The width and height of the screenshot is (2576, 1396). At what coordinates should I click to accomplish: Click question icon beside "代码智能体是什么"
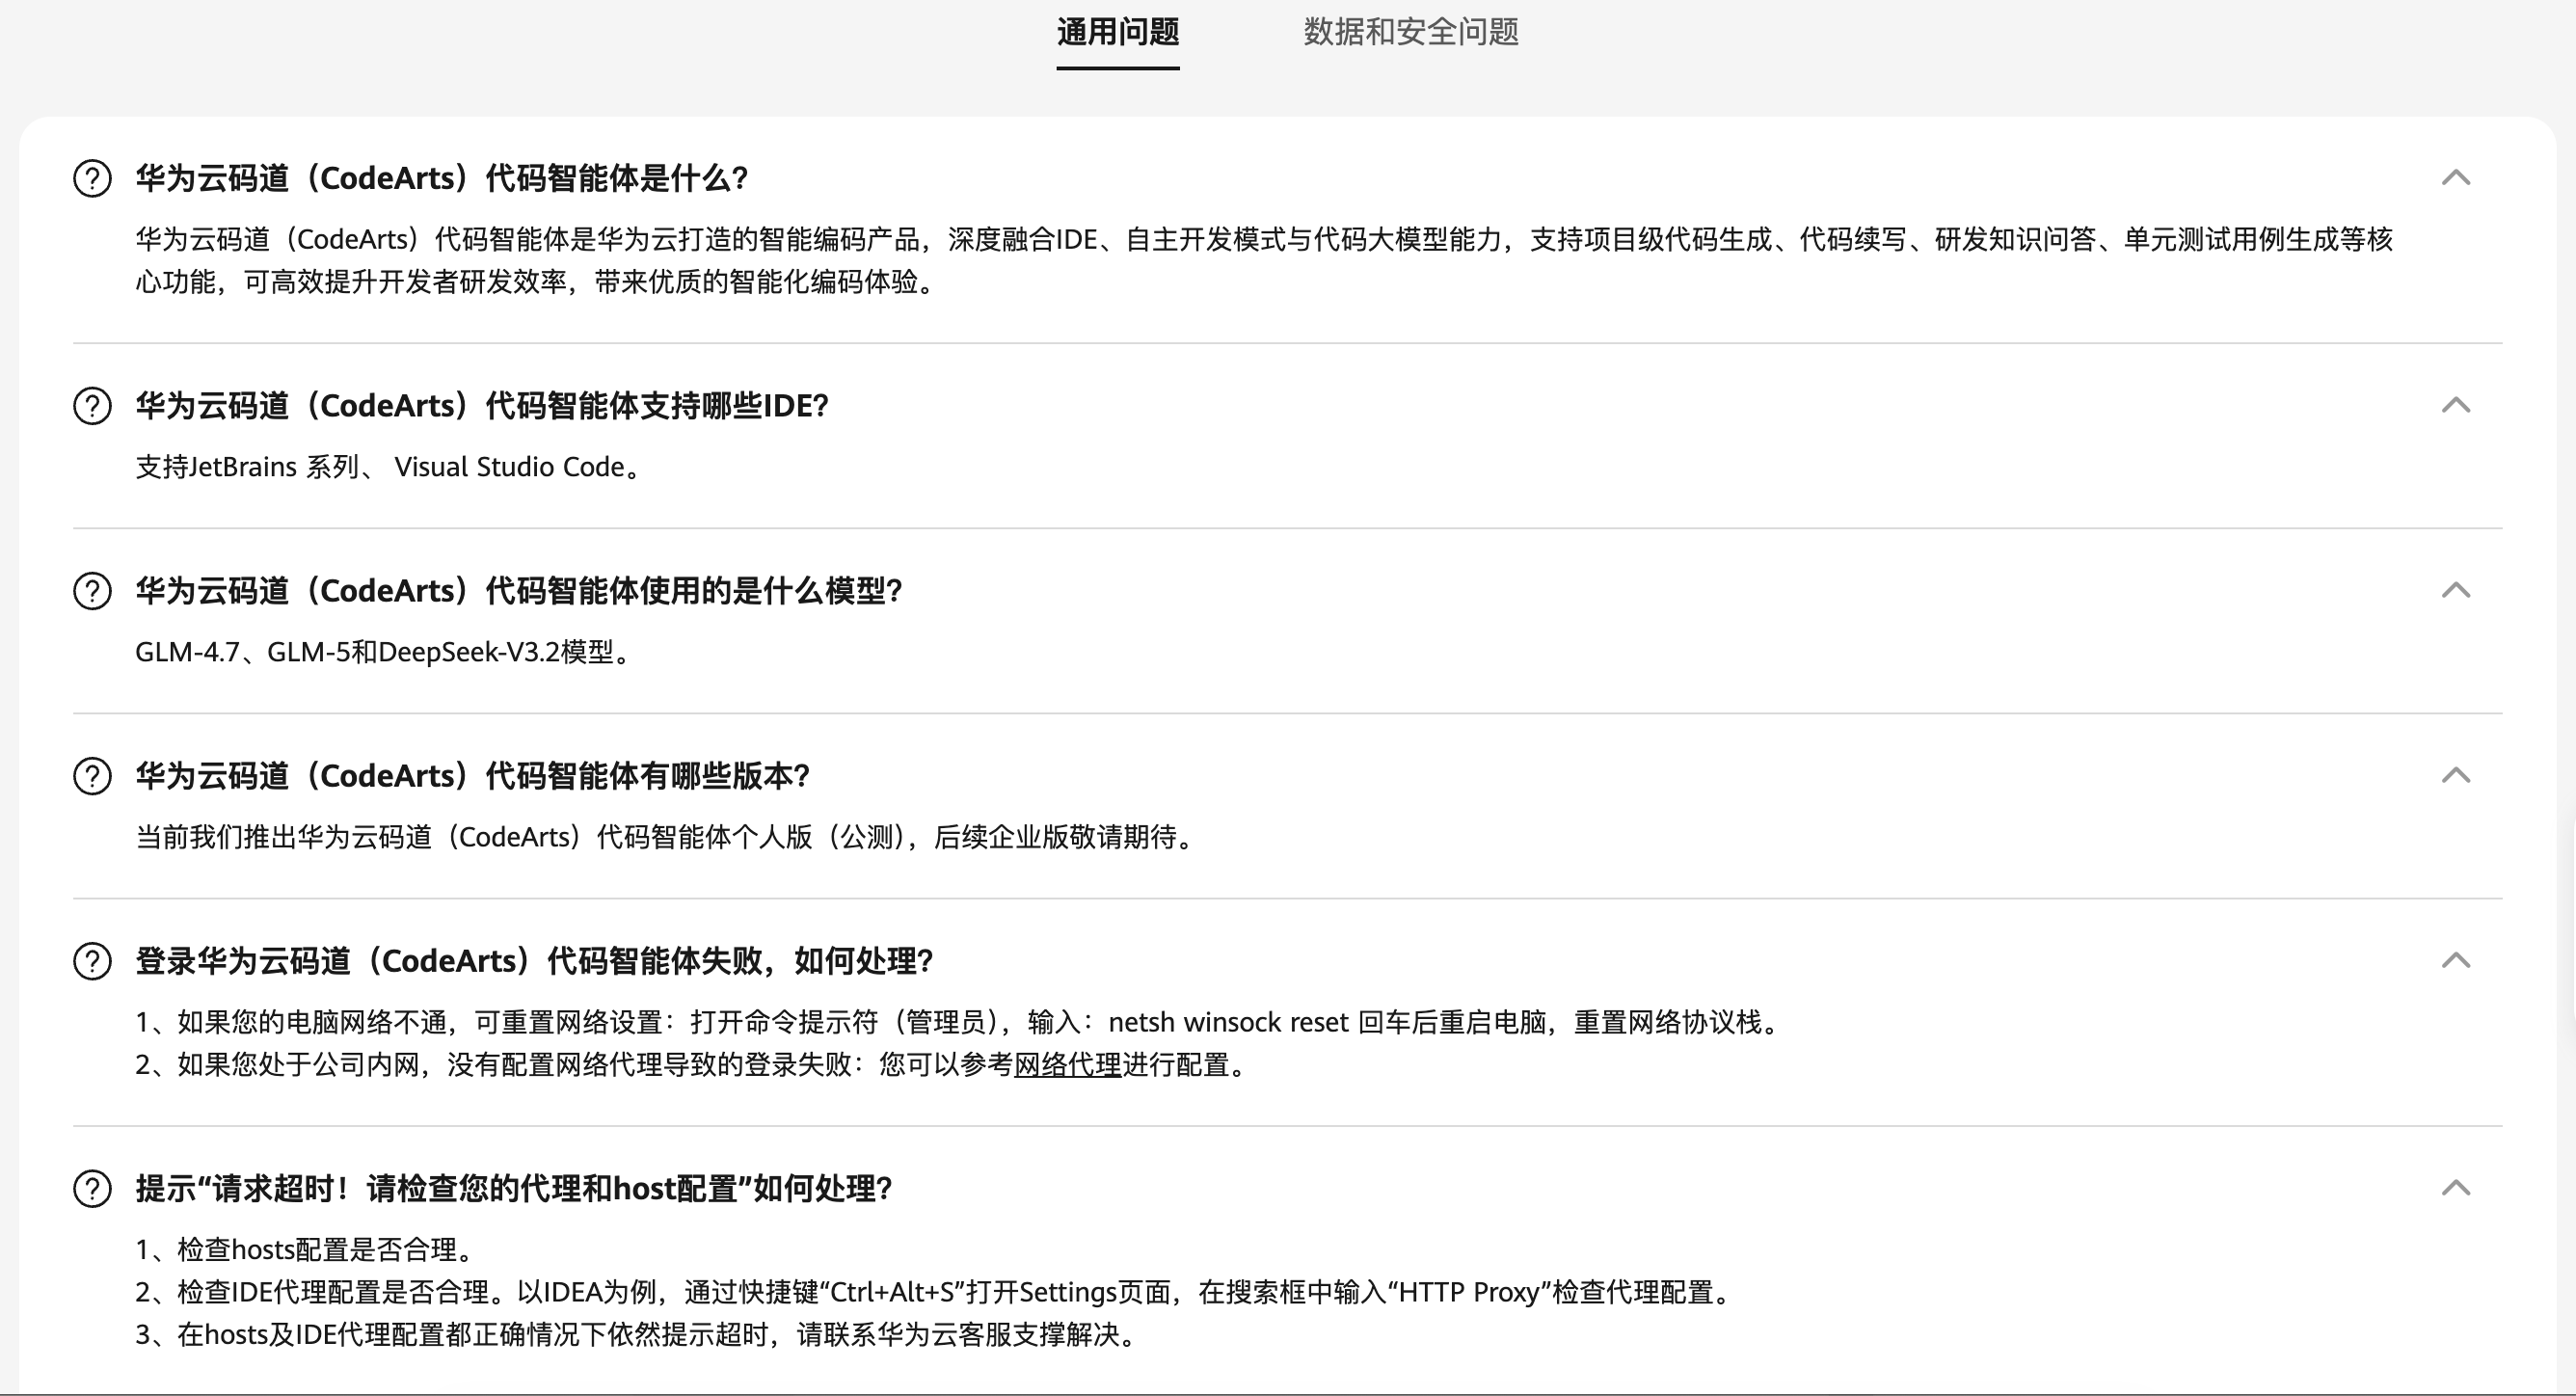pyautogui.click(x=92, y=179)
